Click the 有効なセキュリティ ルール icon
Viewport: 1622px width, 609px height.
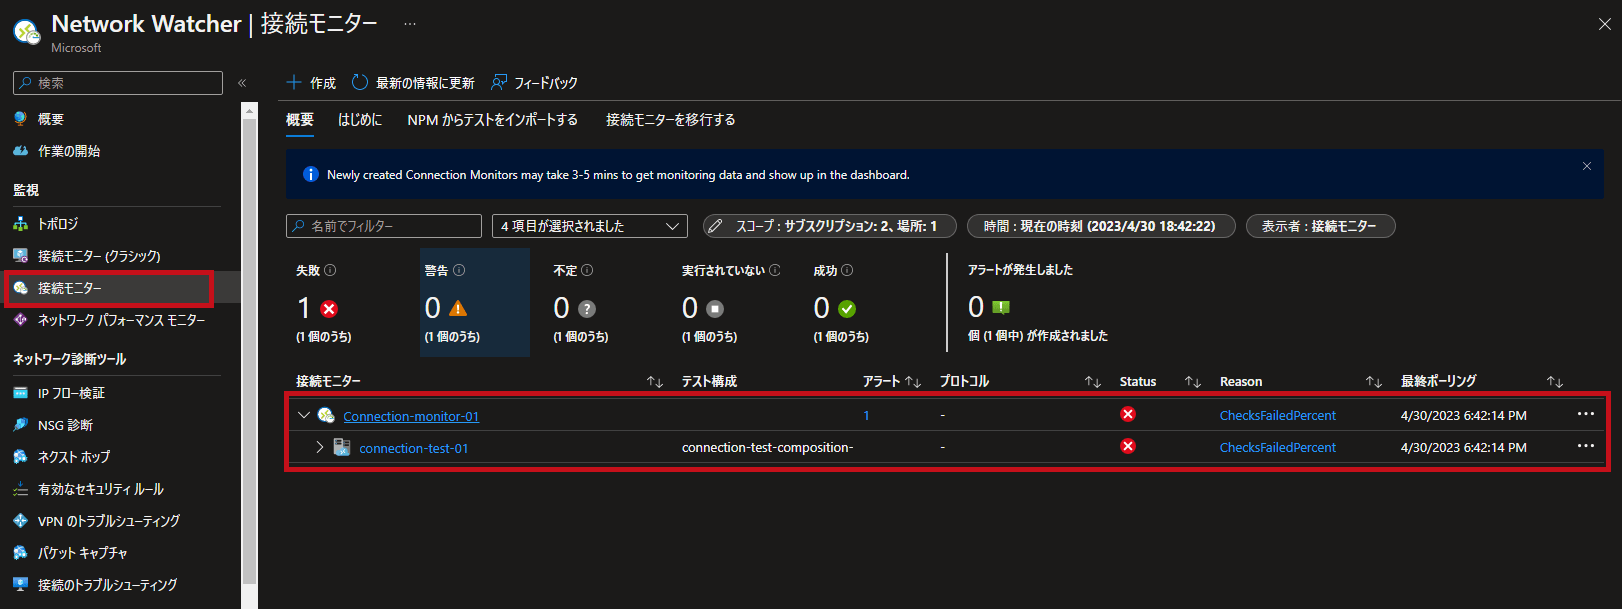(x=21, y=489)
